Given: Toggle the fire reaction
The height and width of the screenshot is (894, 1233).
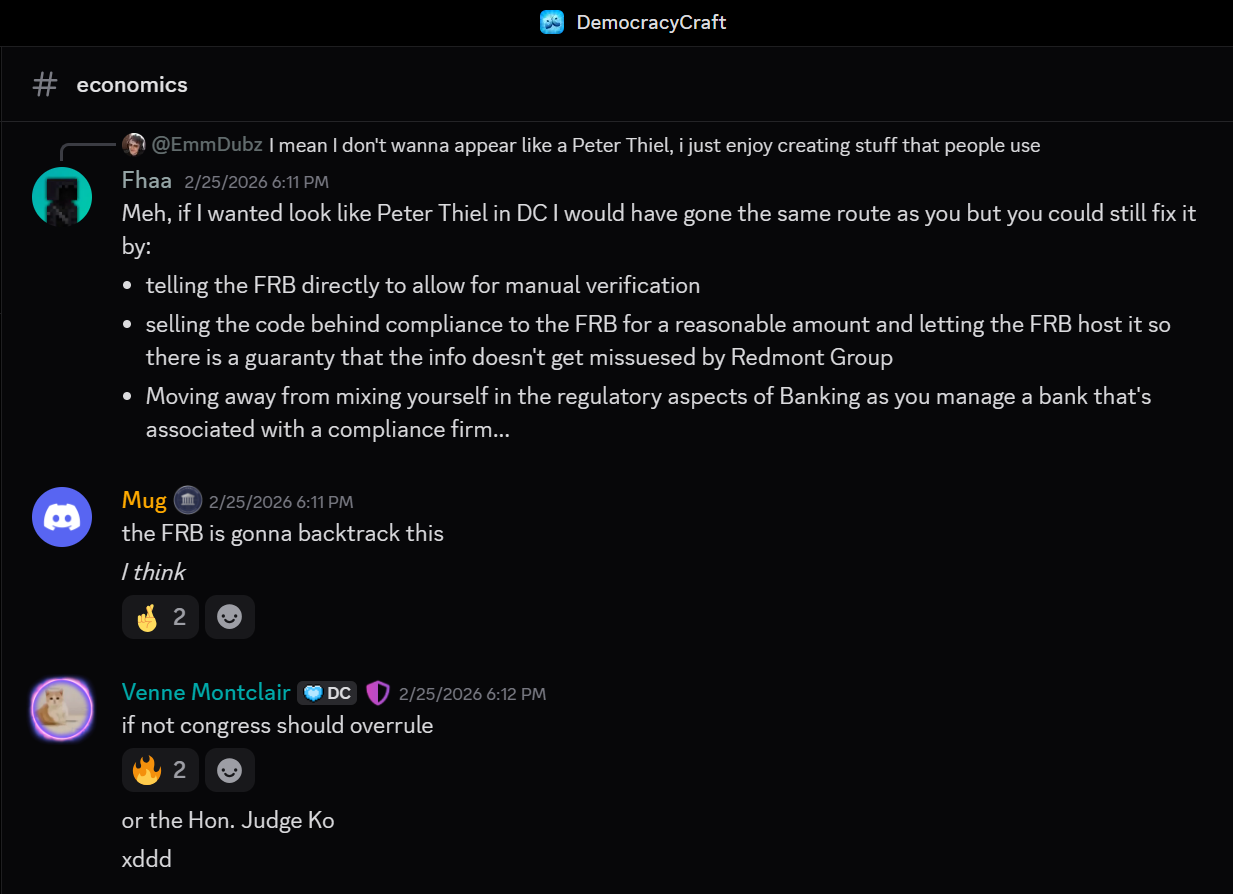Looking at the screenshot, I should coord(160,770).
